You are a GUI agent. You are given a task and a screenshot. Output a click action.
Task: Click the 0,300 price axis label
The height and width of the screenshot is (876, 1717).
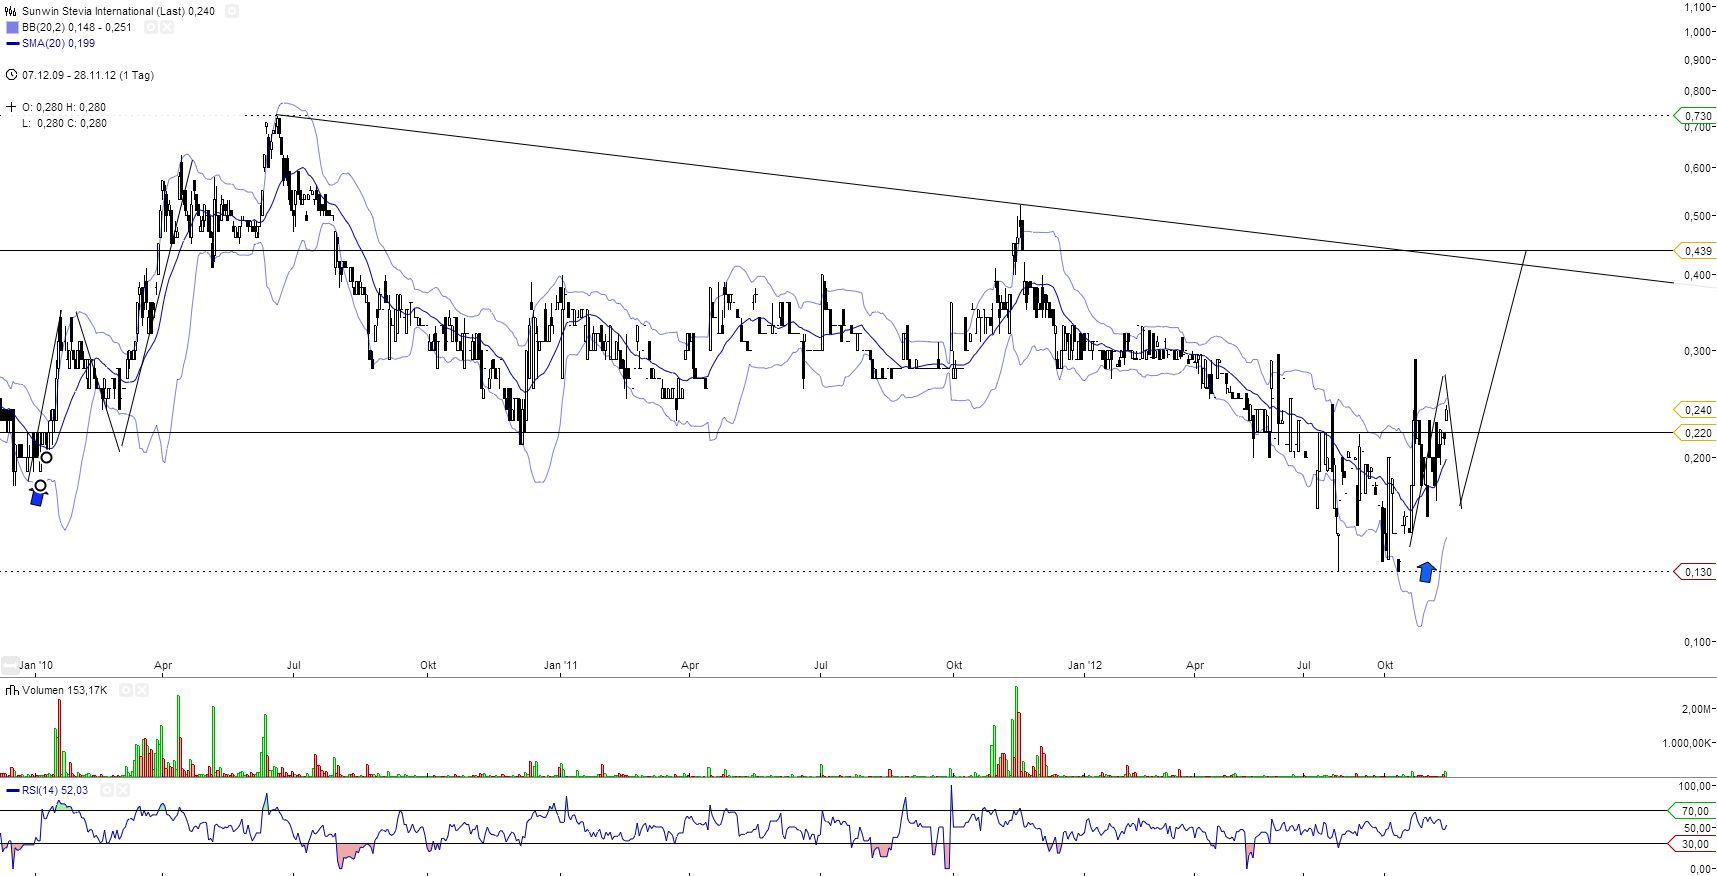1698,351
